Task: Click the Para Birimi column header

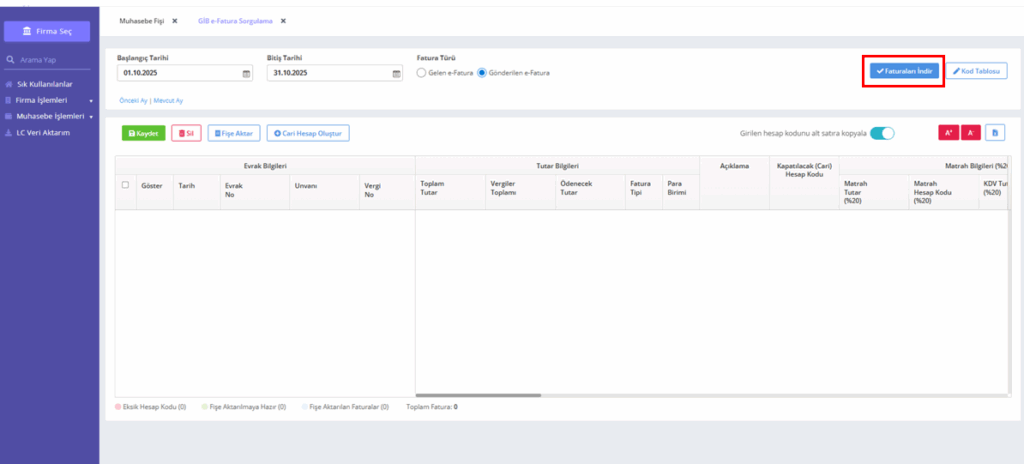Action: point(680,192)
